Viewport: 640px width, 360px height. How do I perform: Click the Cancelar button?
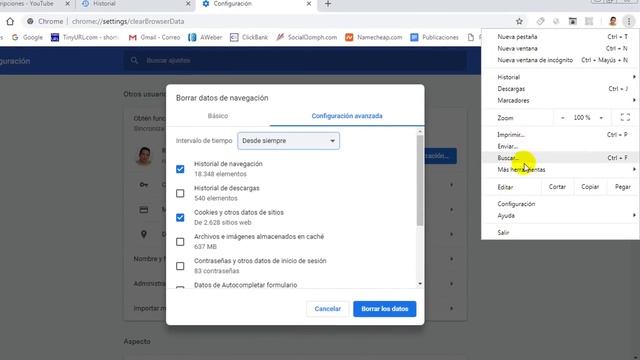click(328, 309)
